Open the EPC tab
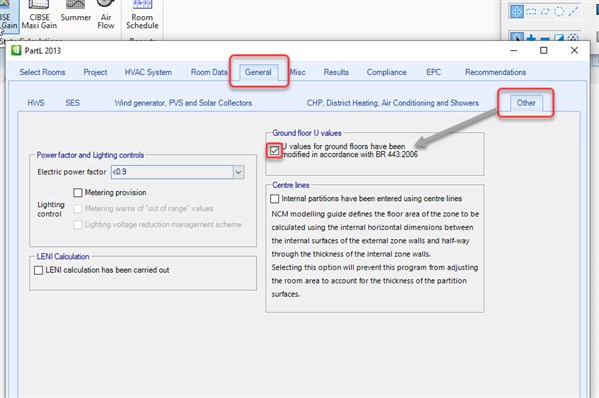The width and height of the screenshot is (599, 398). click(434, 72)
